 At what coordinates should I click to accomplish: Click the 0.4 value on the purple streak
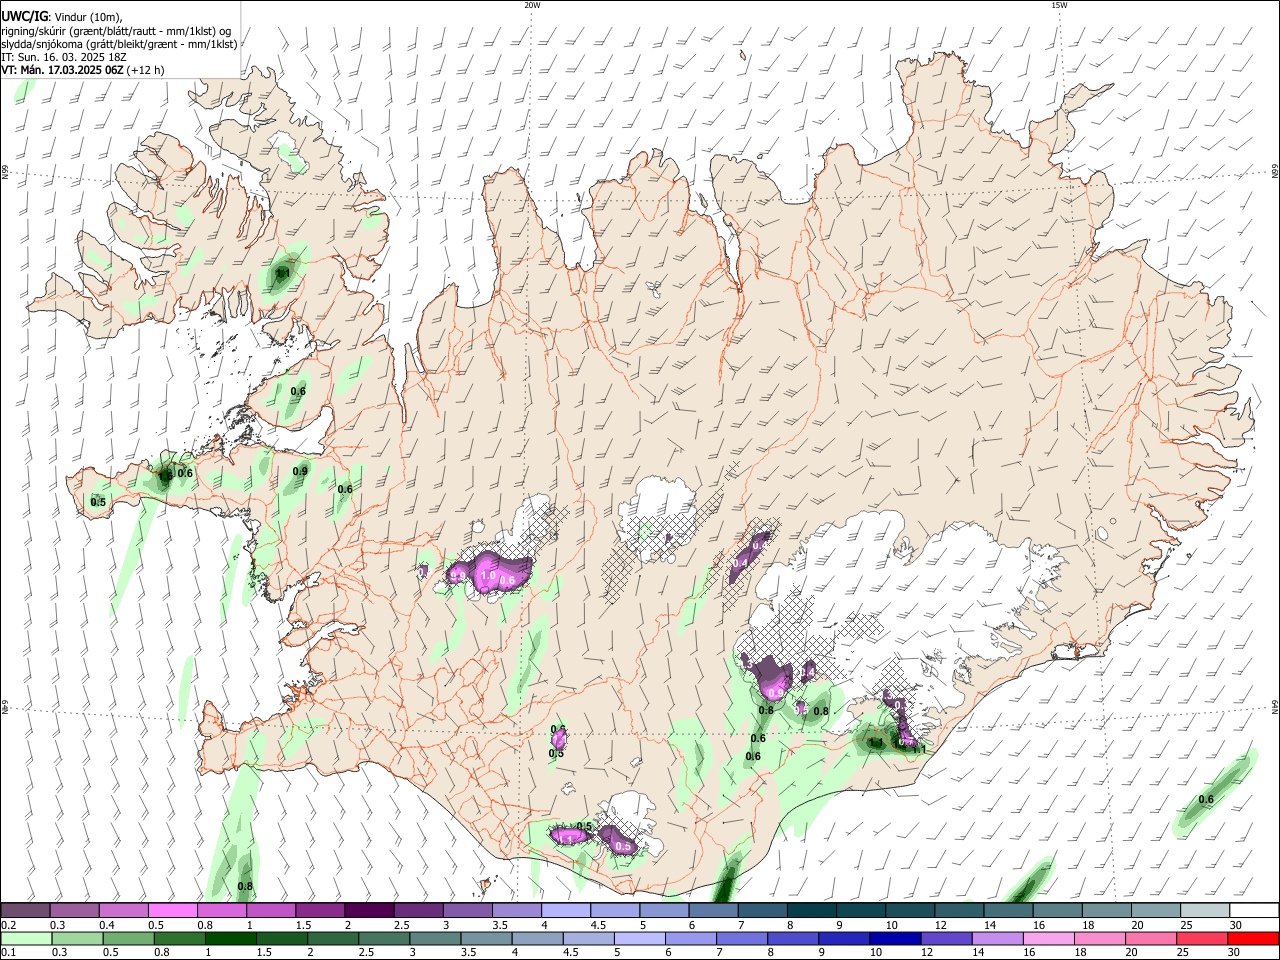(x=740, y=563)
